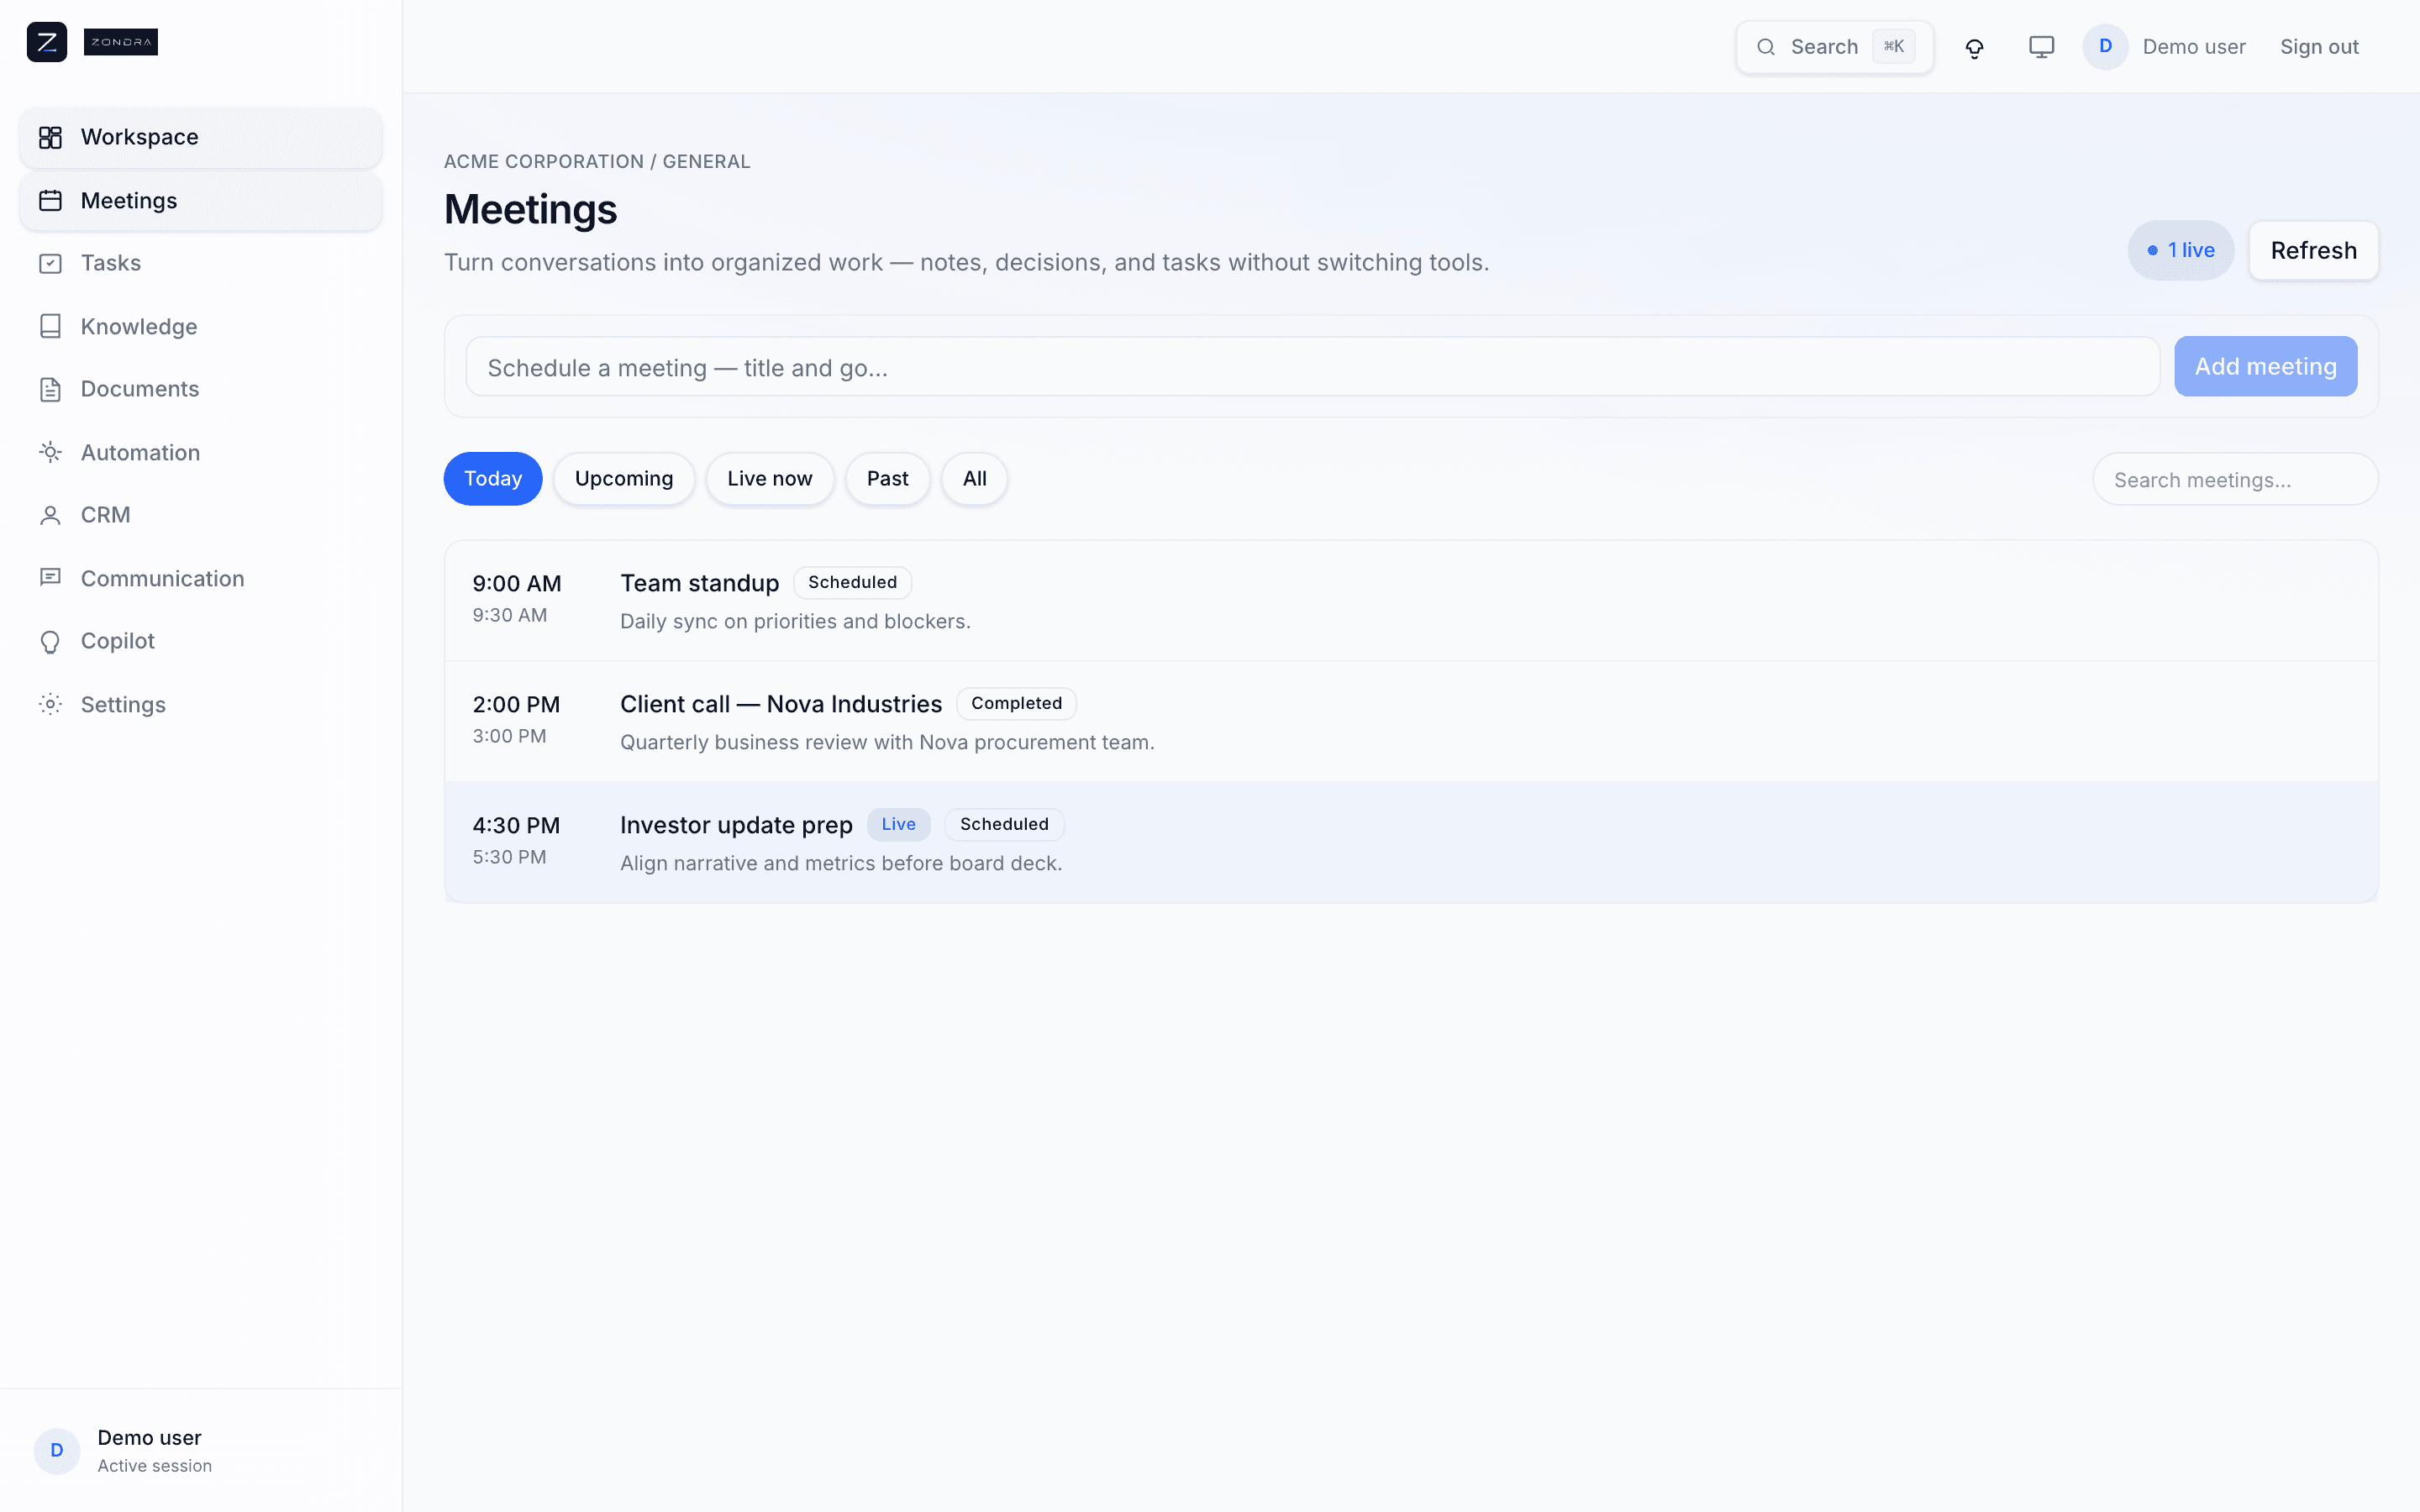Open the Team standup meeting
Viewport: 2420px width, 1512px height.
[1411, 601]
